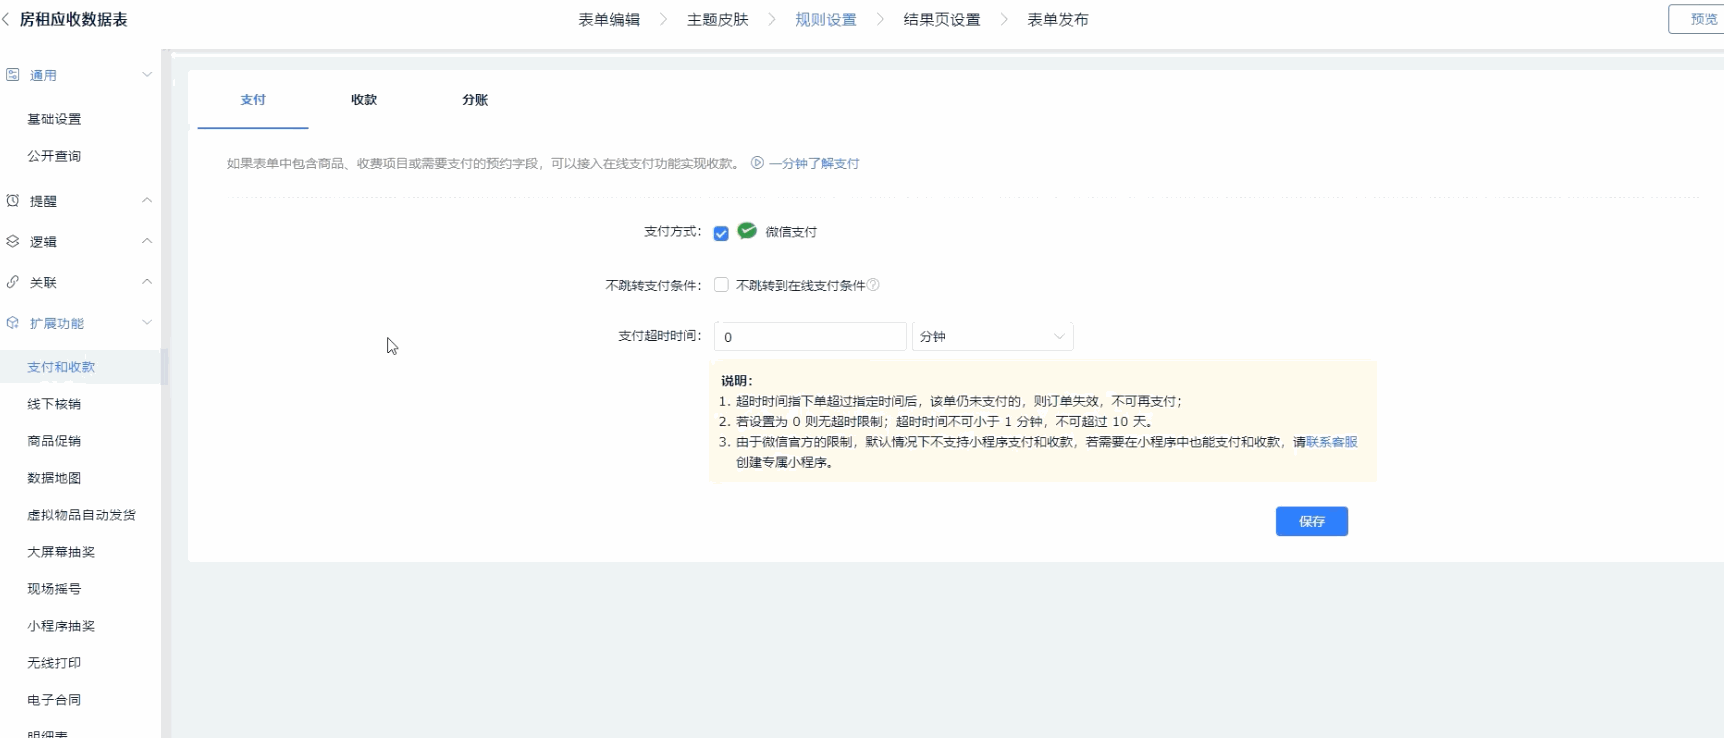Screen dimensions: 1724x738
Task: Enable the 不跳转到在线支付条件 checkbox
Action: coord(721,285)
